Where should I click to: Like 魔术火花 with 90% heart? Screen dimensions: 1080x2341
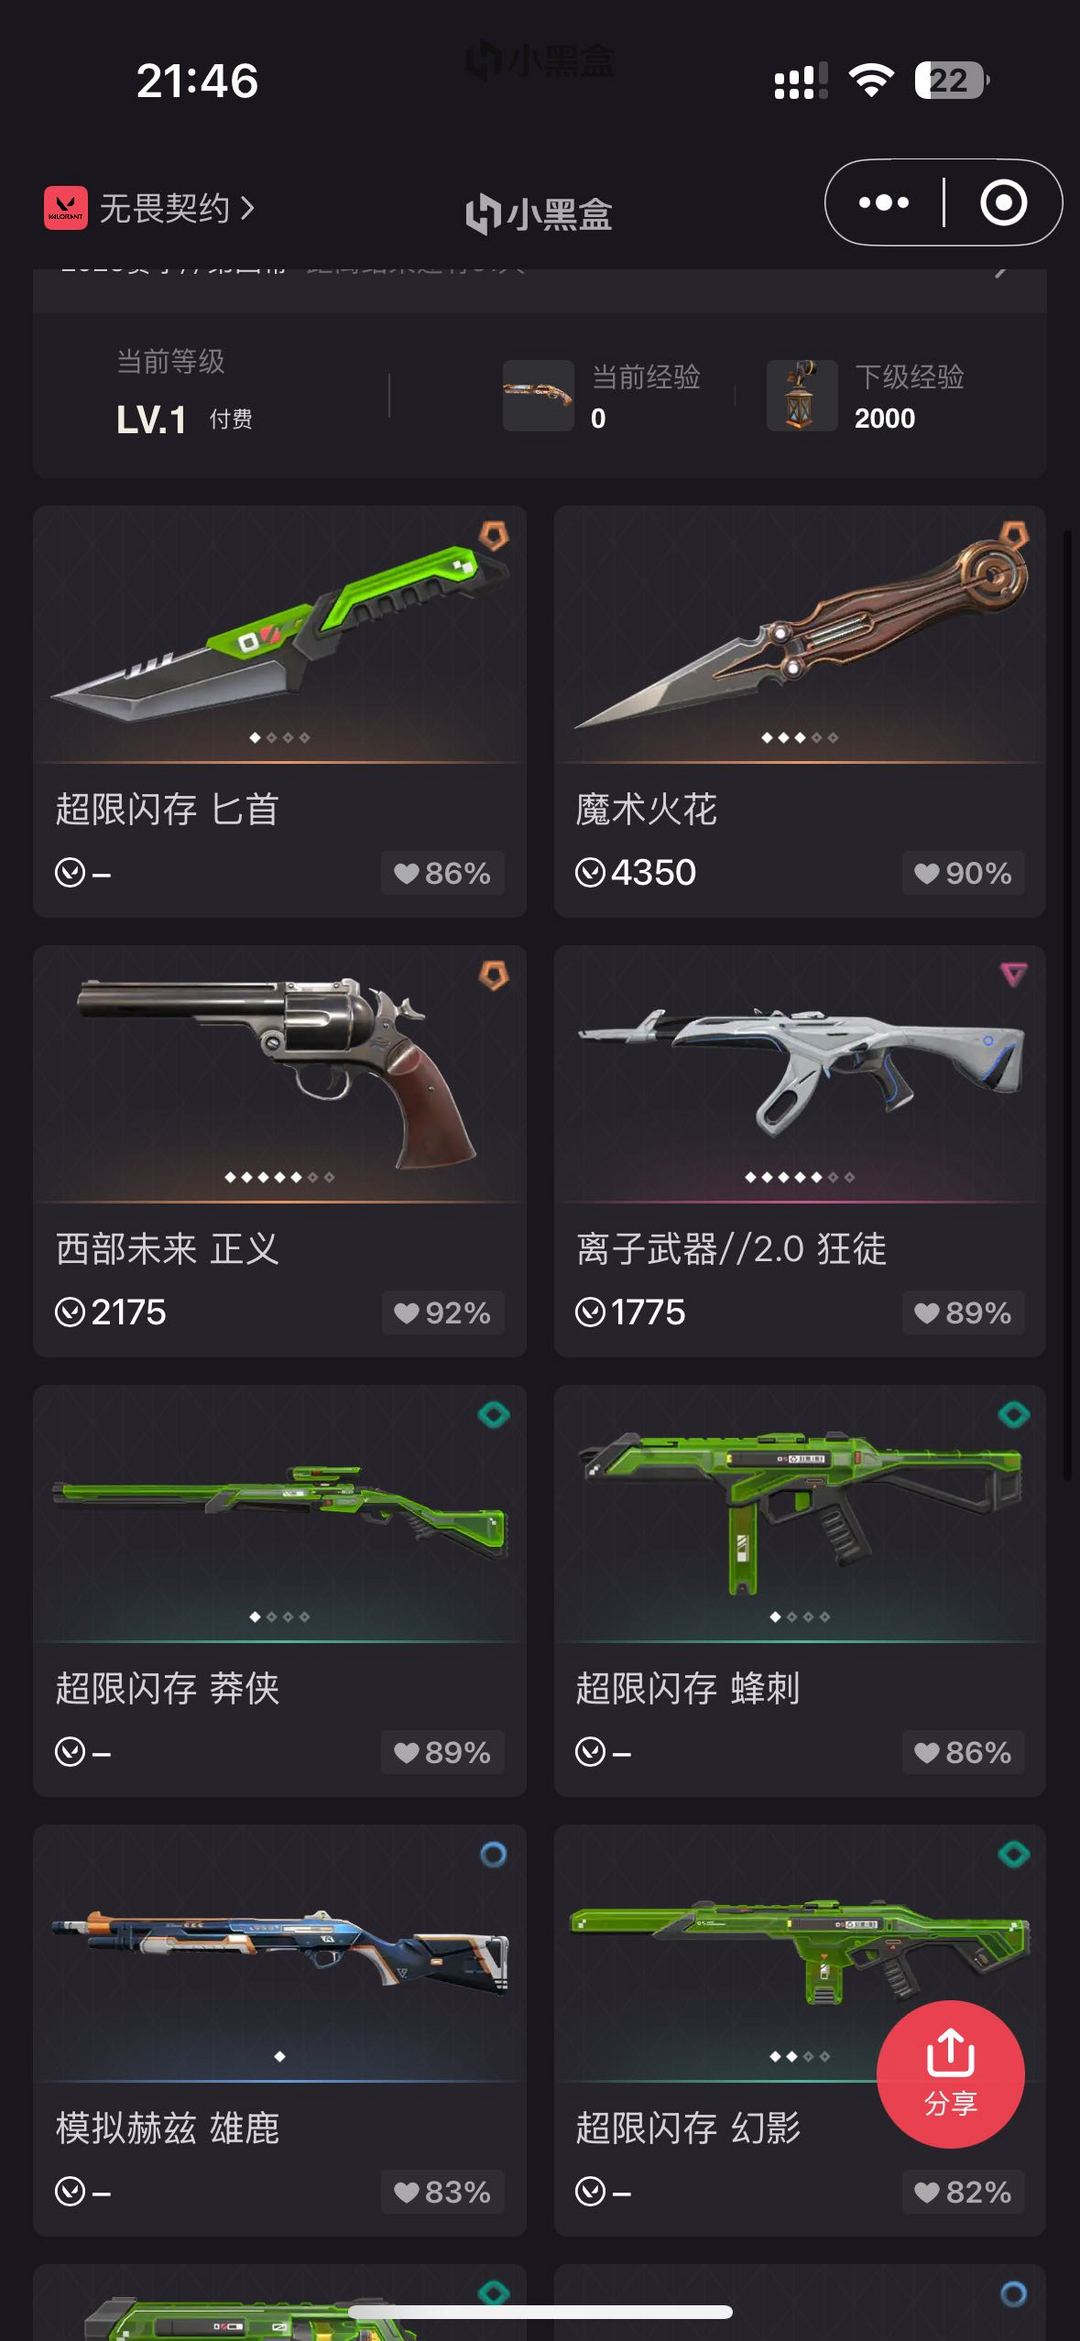click(962, 873)
